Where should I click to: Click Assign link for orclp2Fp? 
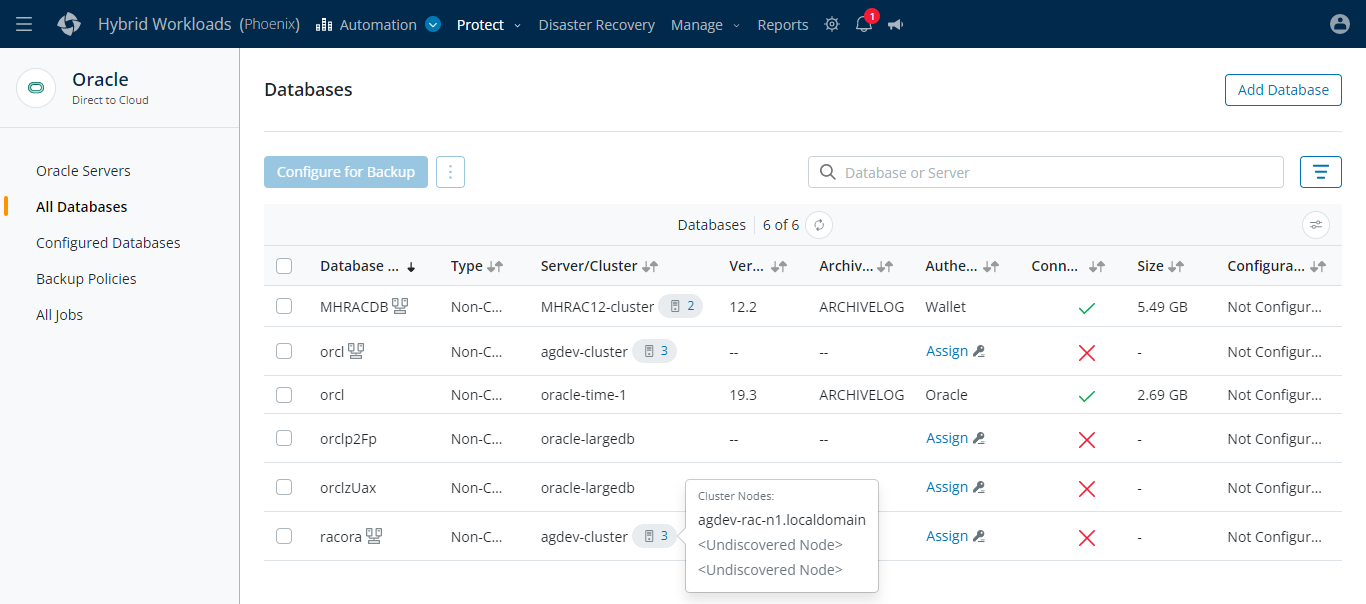coord(946,438)
